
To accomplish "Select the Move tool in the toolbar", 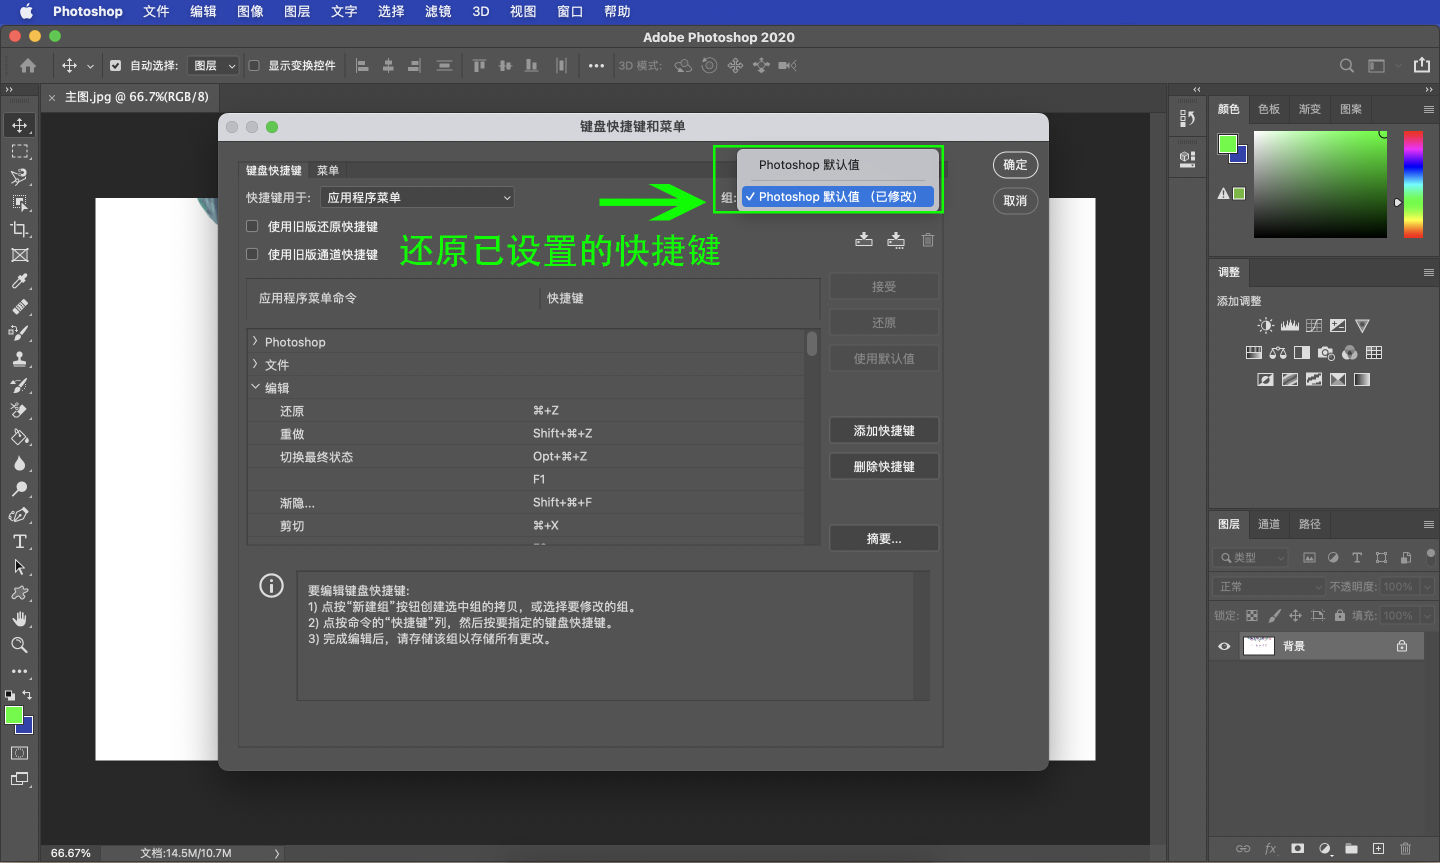I will click(x=19, y=125).
